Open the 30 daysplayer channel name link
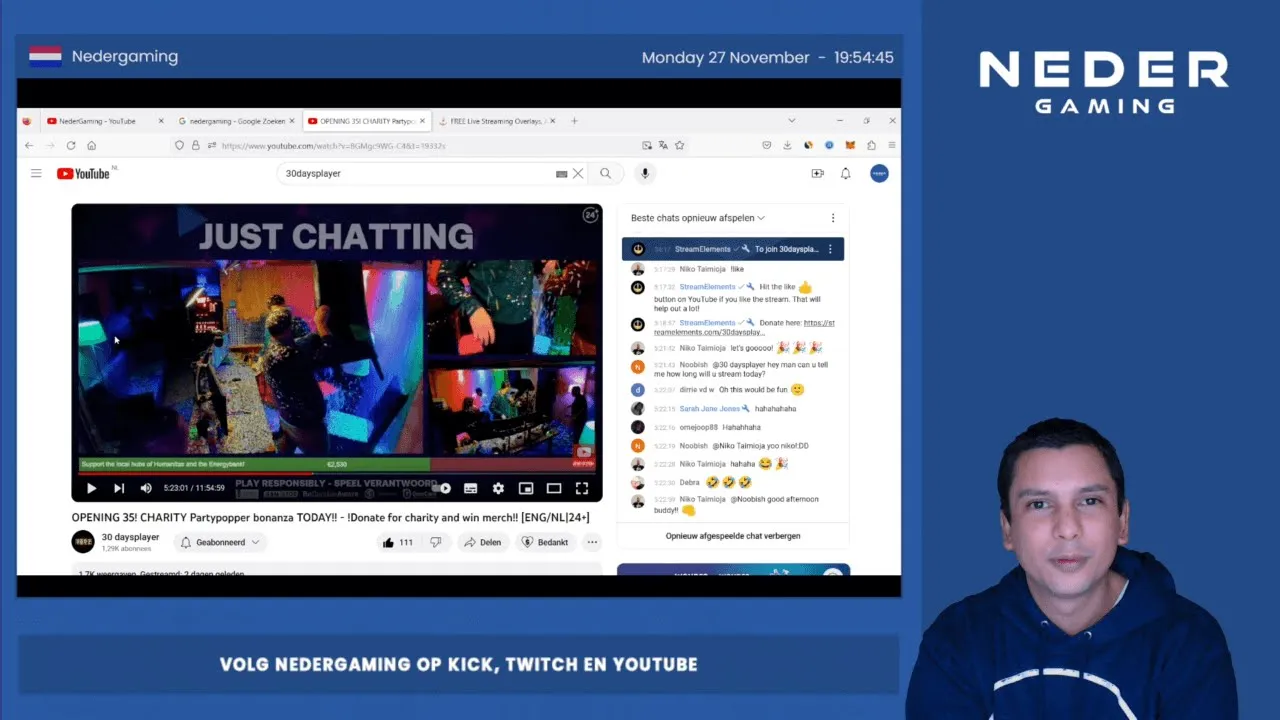 (130, 537)
